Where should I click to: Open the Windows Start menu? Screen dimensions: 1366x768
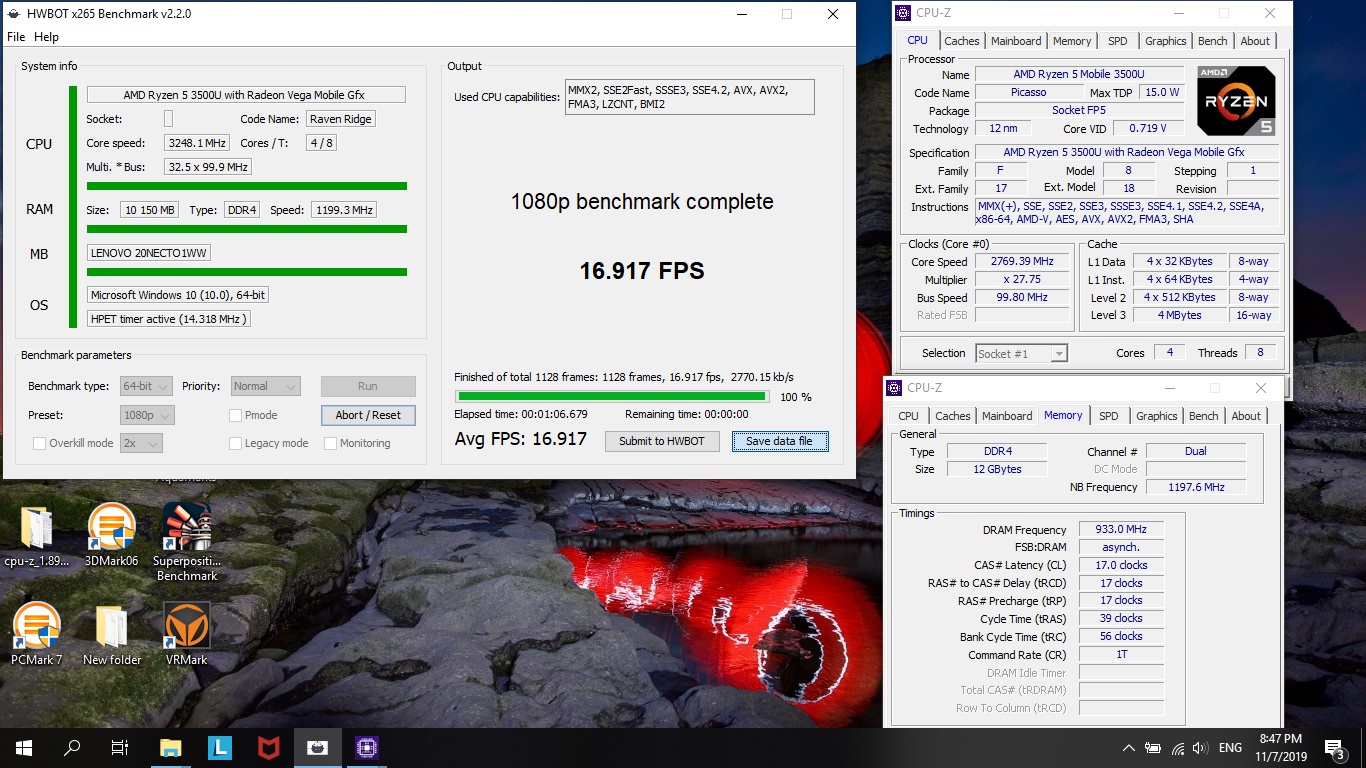point(24,747)
